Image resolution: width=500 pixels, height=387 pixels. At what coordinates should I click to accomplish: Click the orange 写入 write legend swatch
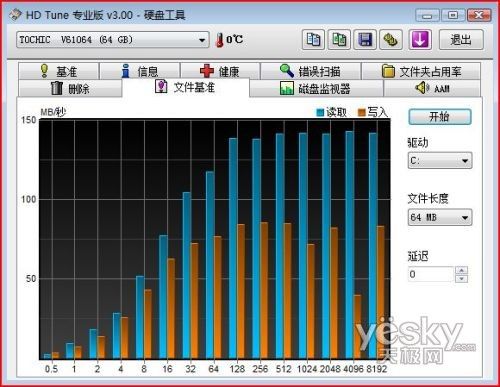362,113
